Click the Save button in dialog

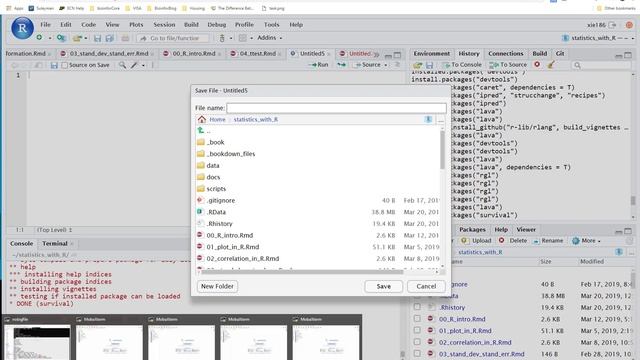click(383, 286)
